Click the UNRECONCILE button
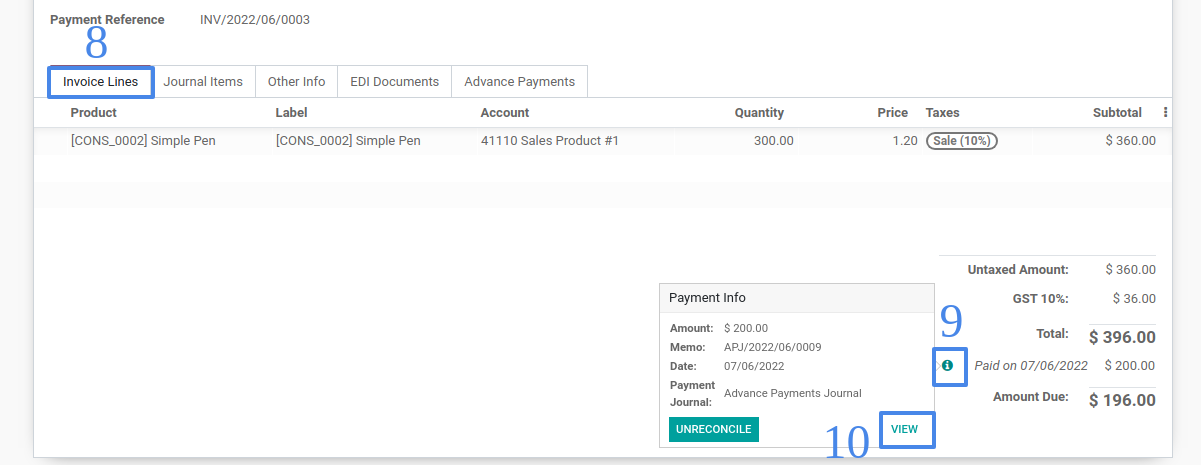1201x465 pixels. [x=714, y=429]
